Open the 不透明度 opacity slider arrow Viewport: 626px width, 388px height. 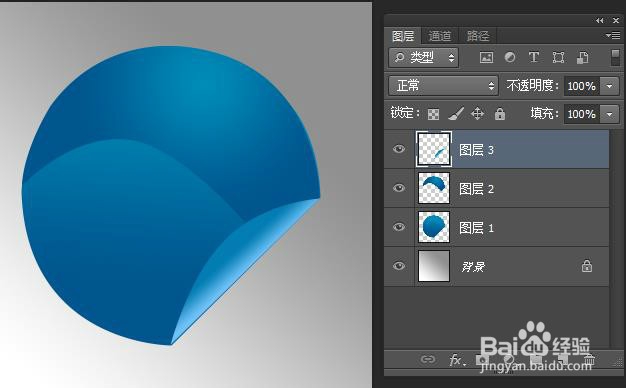click(609, 86)
